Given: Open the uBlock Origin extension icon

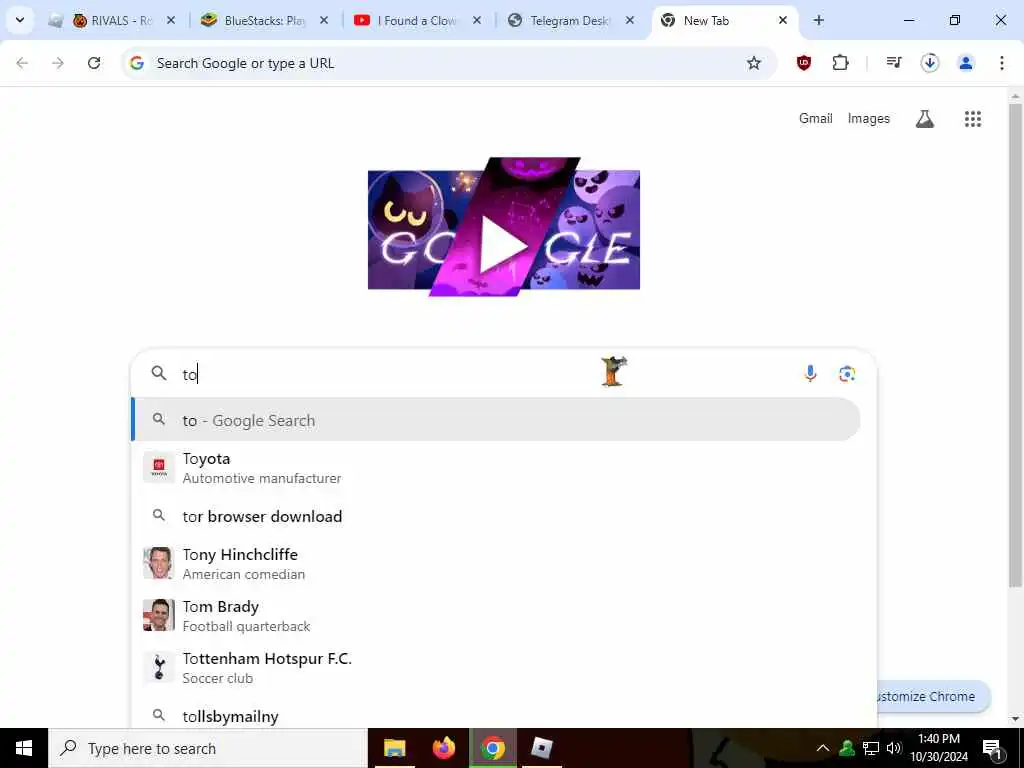Looking at the screenshot, I should 804,63.
